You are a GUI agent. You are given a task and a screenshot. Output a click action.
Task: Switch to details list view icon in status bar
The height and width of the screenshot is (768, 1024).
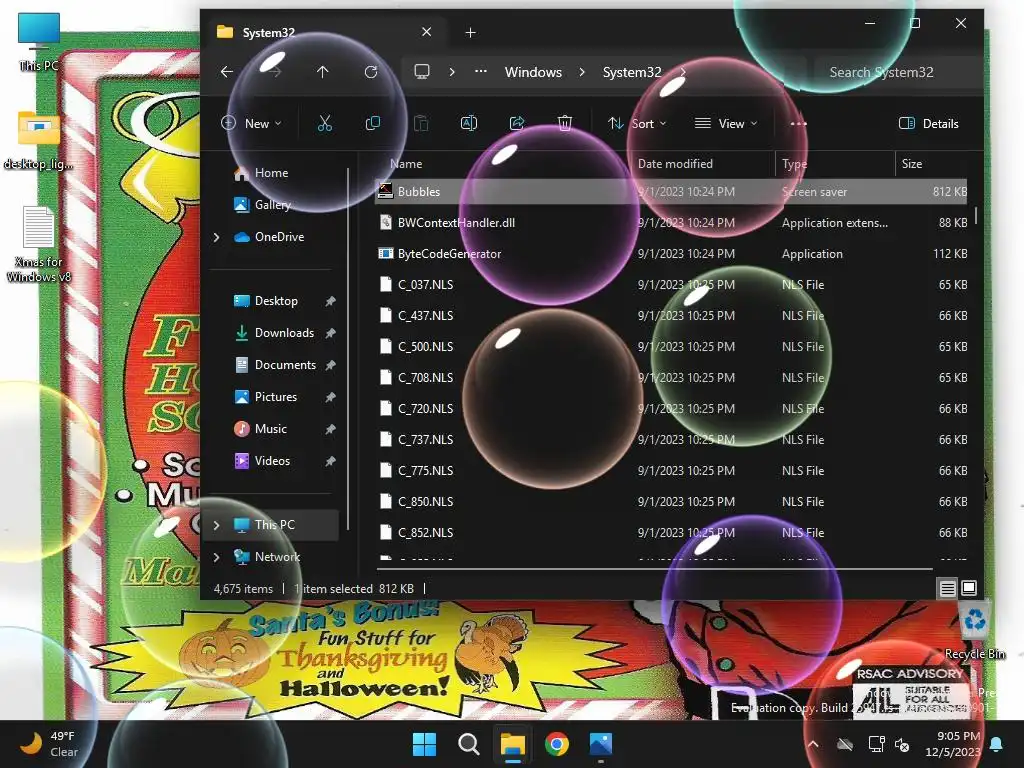click(x=948, y=588)
